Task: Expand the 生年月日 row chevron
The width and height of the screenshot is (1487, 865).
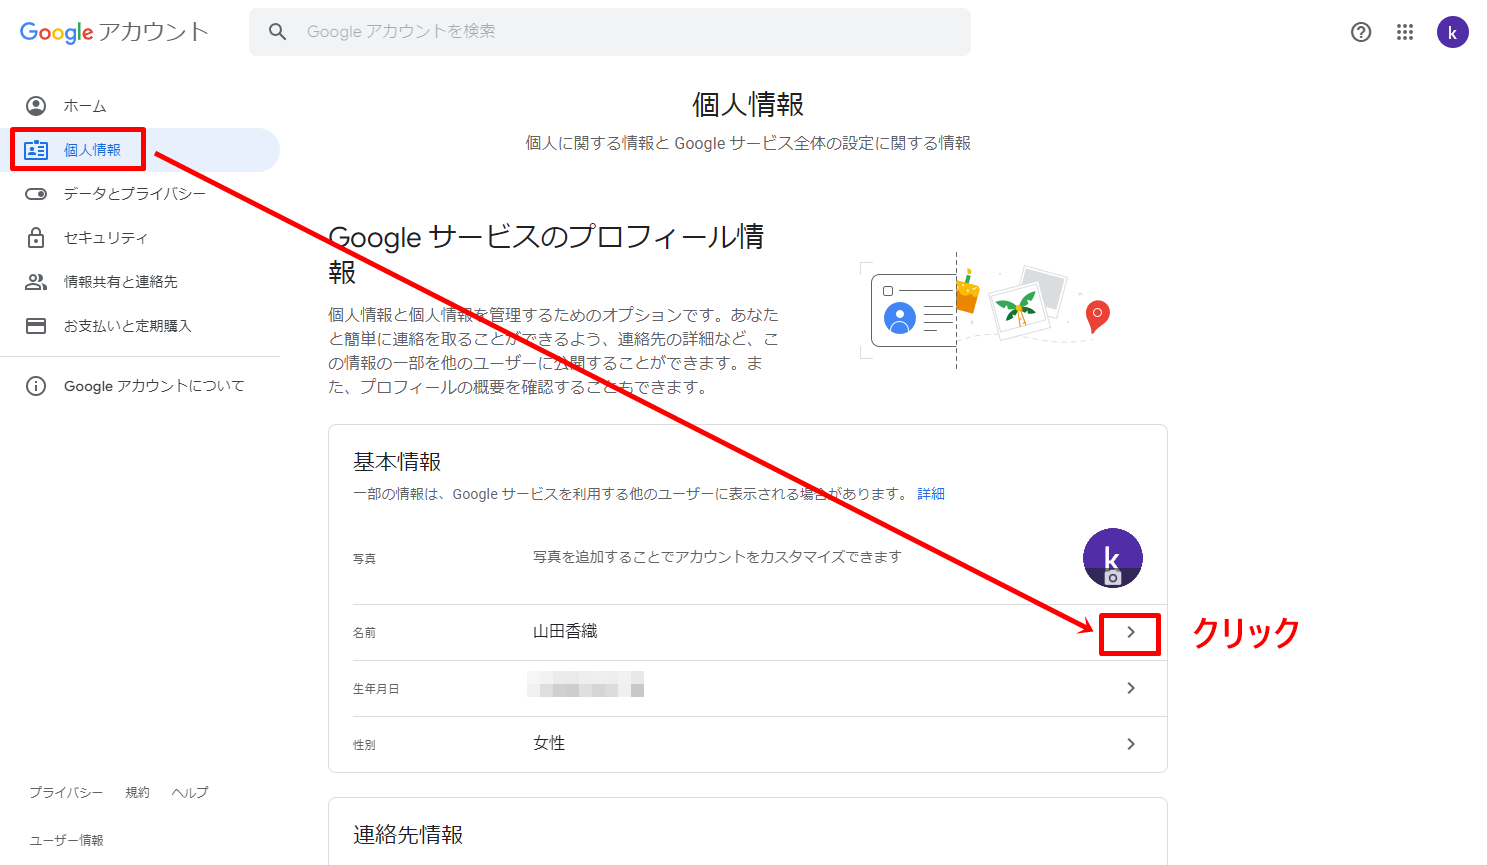Action: (1130, 688)
